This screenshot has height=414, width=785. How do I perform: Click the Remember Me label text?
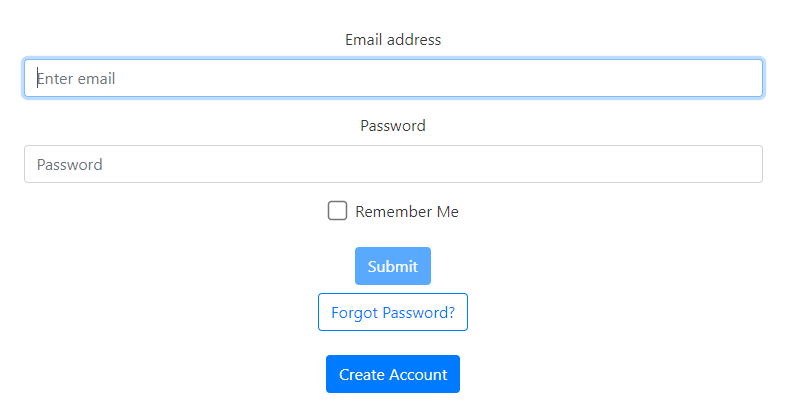[406, 212]
